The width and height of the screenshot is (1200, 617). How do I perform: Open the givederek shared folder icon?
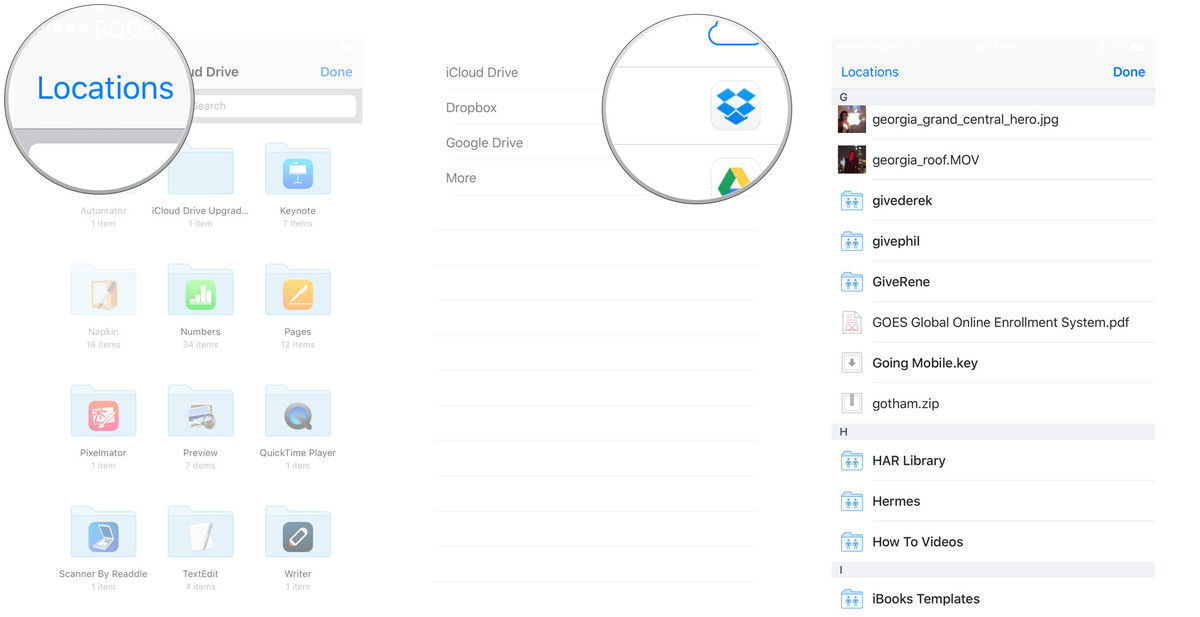tap(852, 200)
